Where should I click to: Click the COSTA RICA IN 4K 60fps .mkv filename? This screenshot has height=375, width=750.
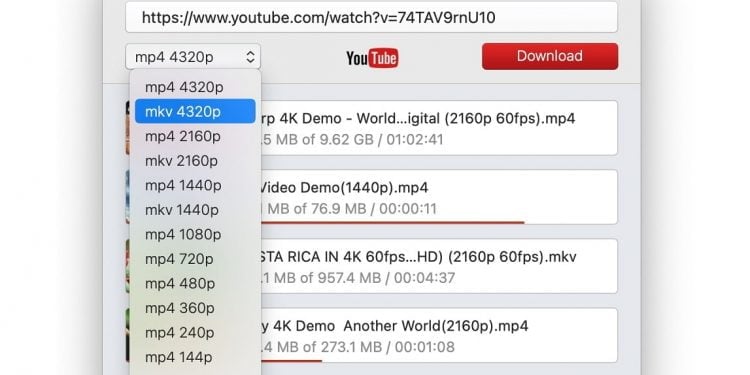point(419,257)
